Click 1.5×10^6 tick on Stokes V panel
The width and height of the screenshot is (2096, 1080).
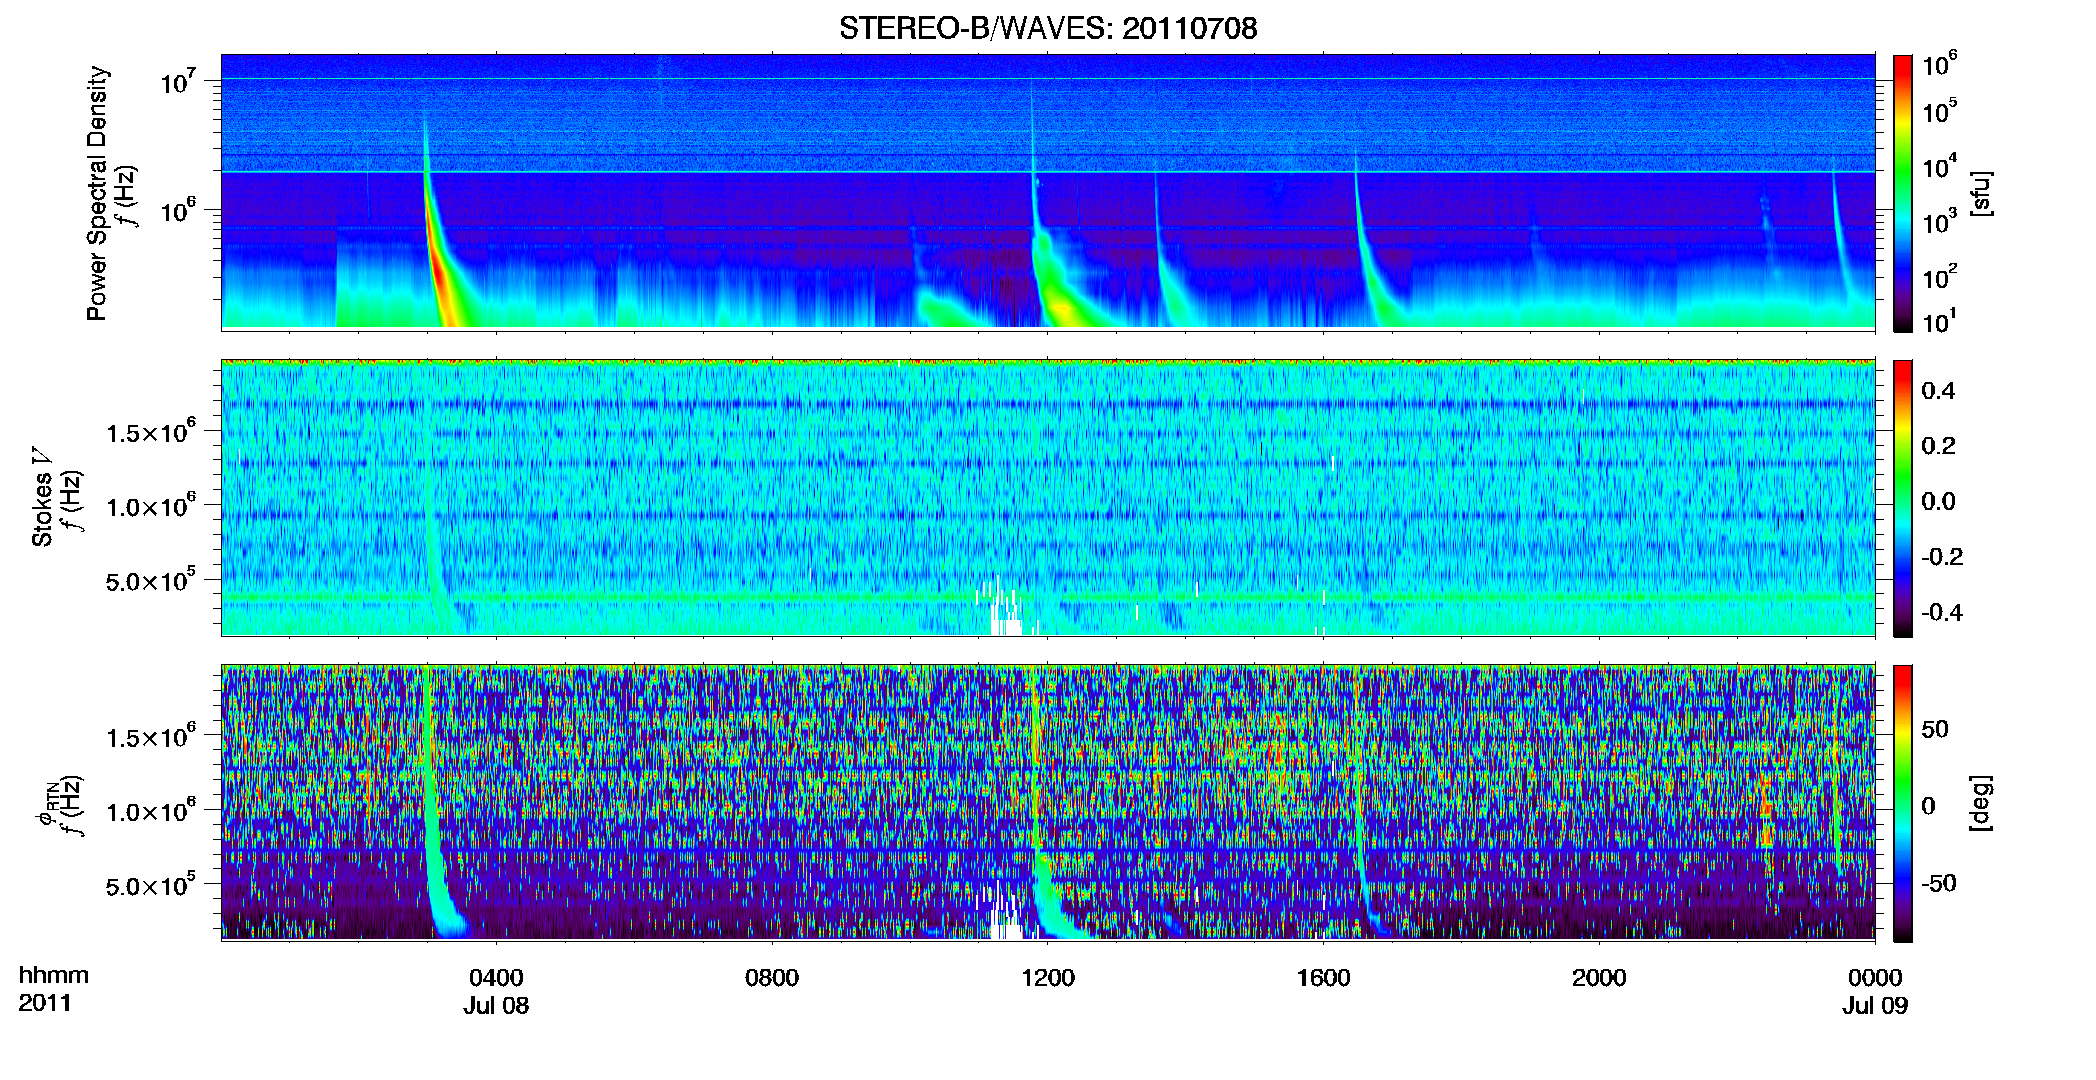coord(151,432)
